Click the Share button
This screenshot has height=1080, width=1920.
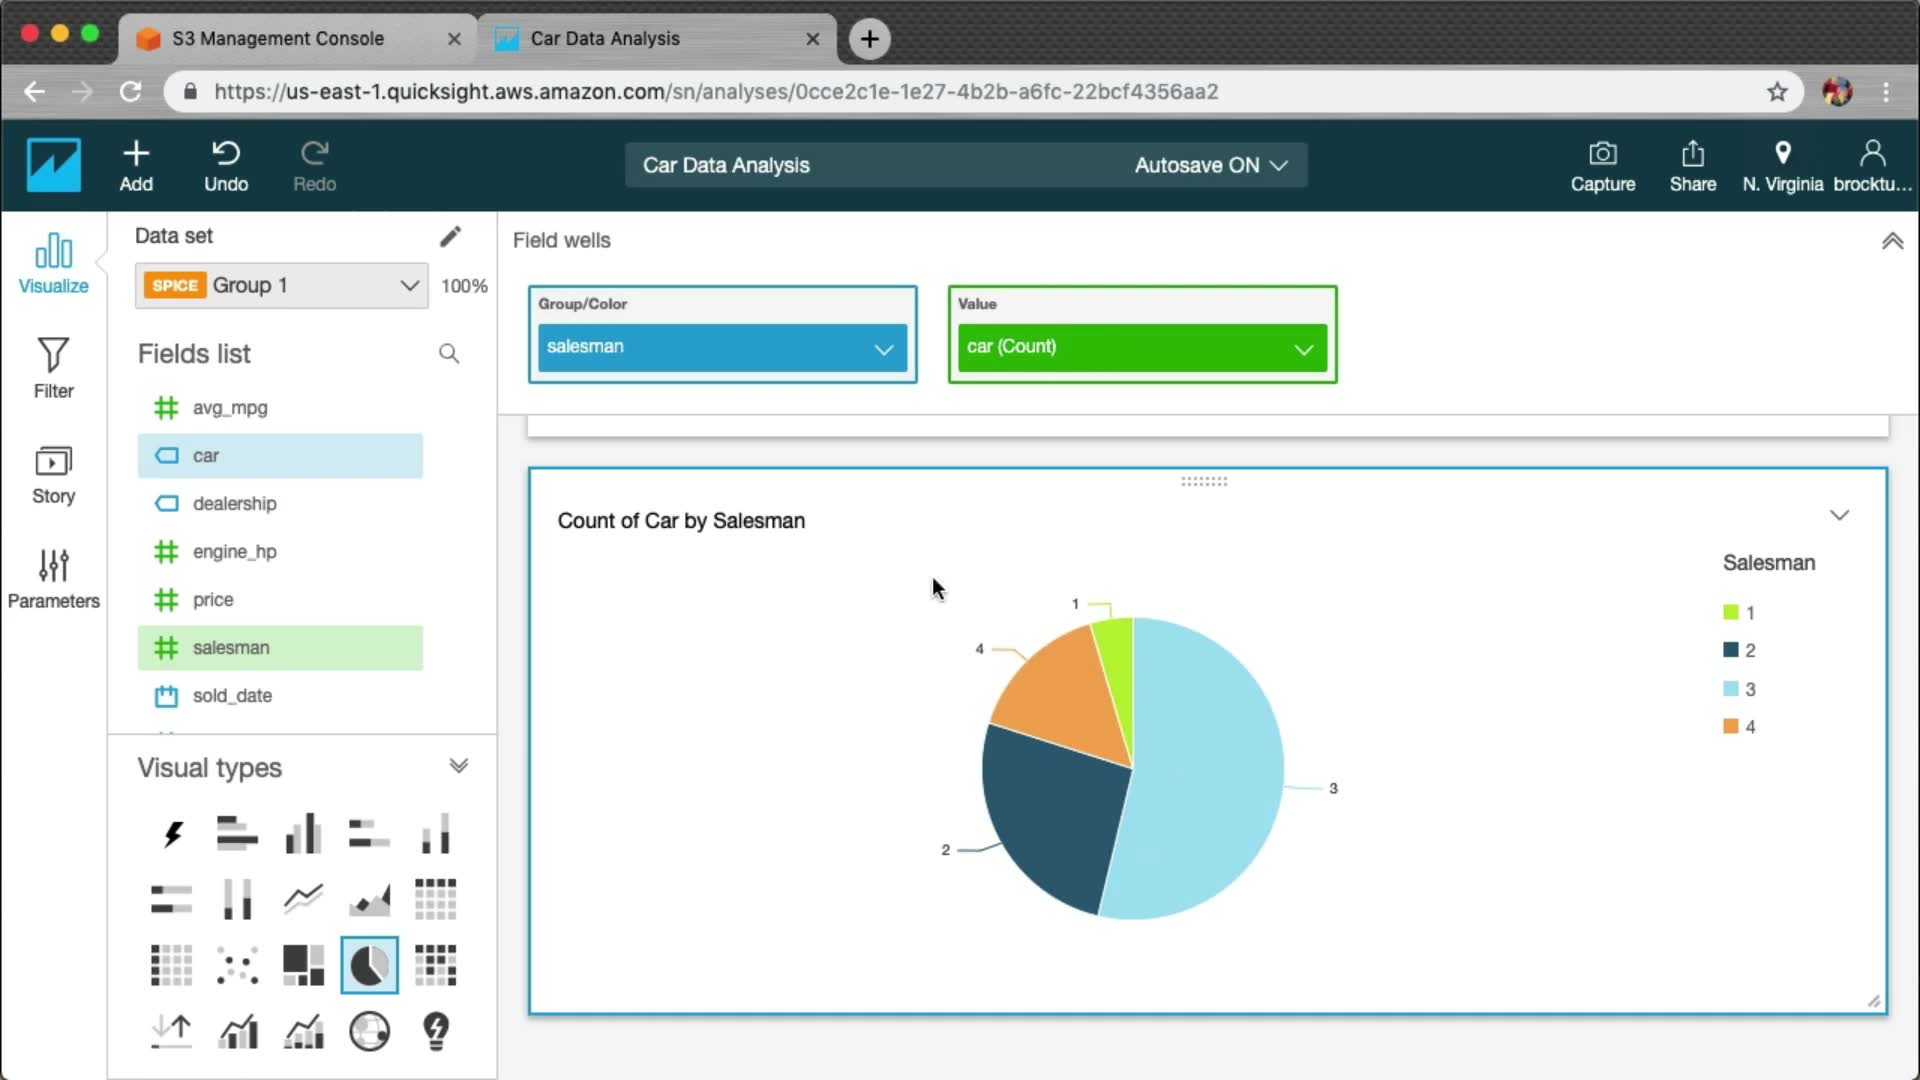(1692, 165)
